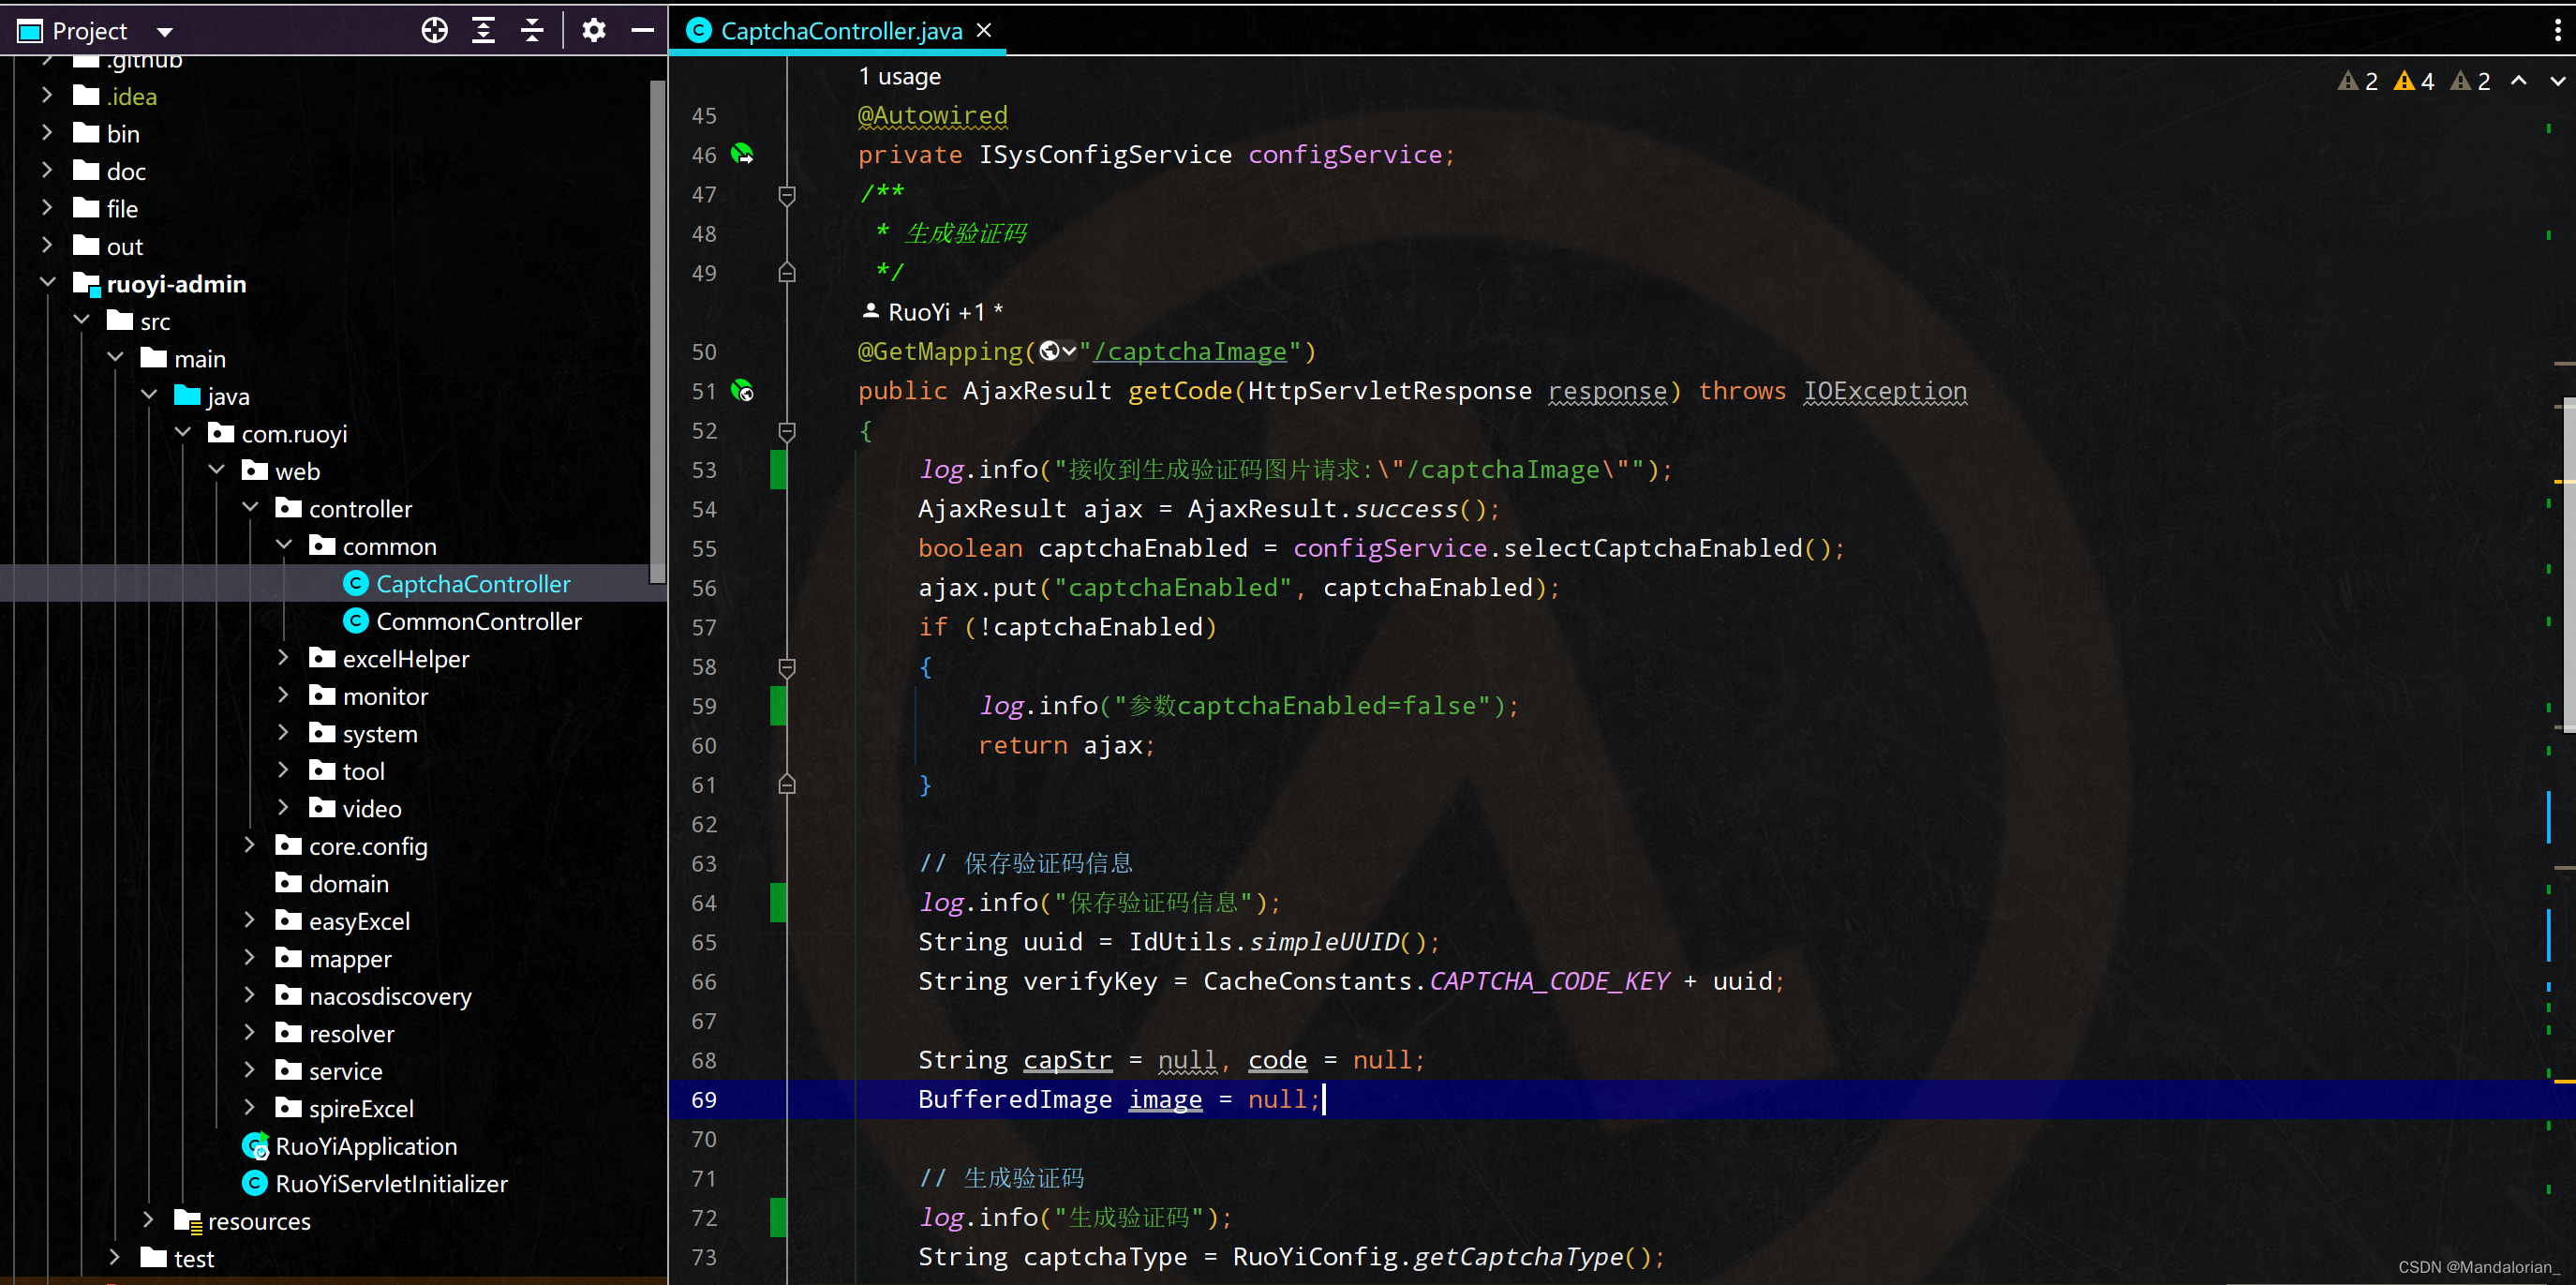
Task: Click the /captchaImage URL link
Action: pyautogui.click(x=1190, y=352)
